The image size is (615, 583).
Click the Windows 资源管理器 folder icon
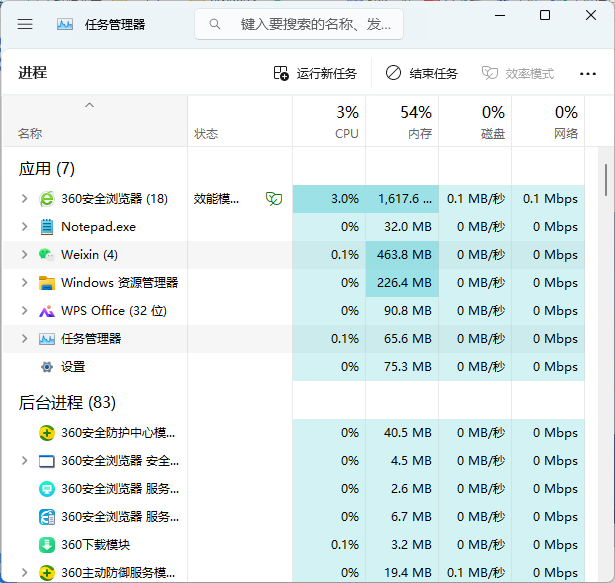[47, 283]
